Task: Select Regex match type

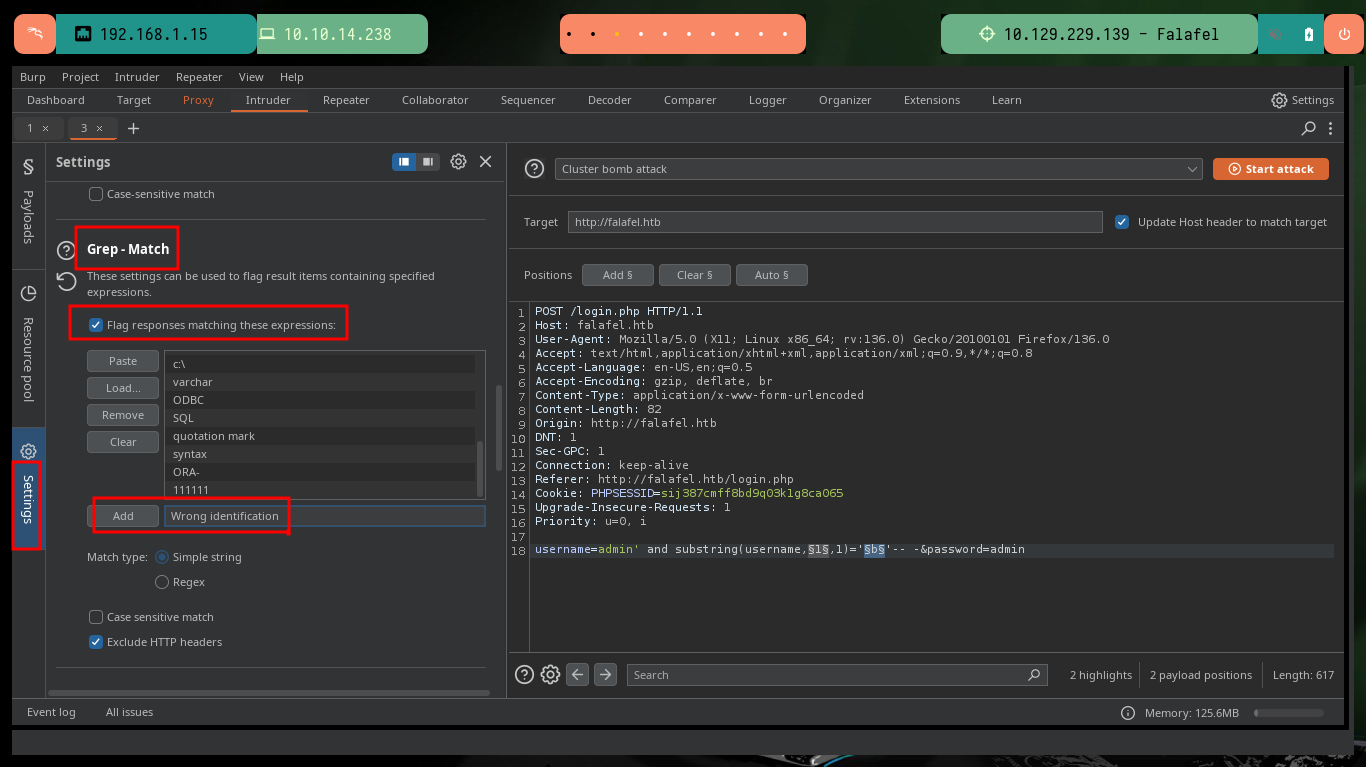Action: [162, 582]
